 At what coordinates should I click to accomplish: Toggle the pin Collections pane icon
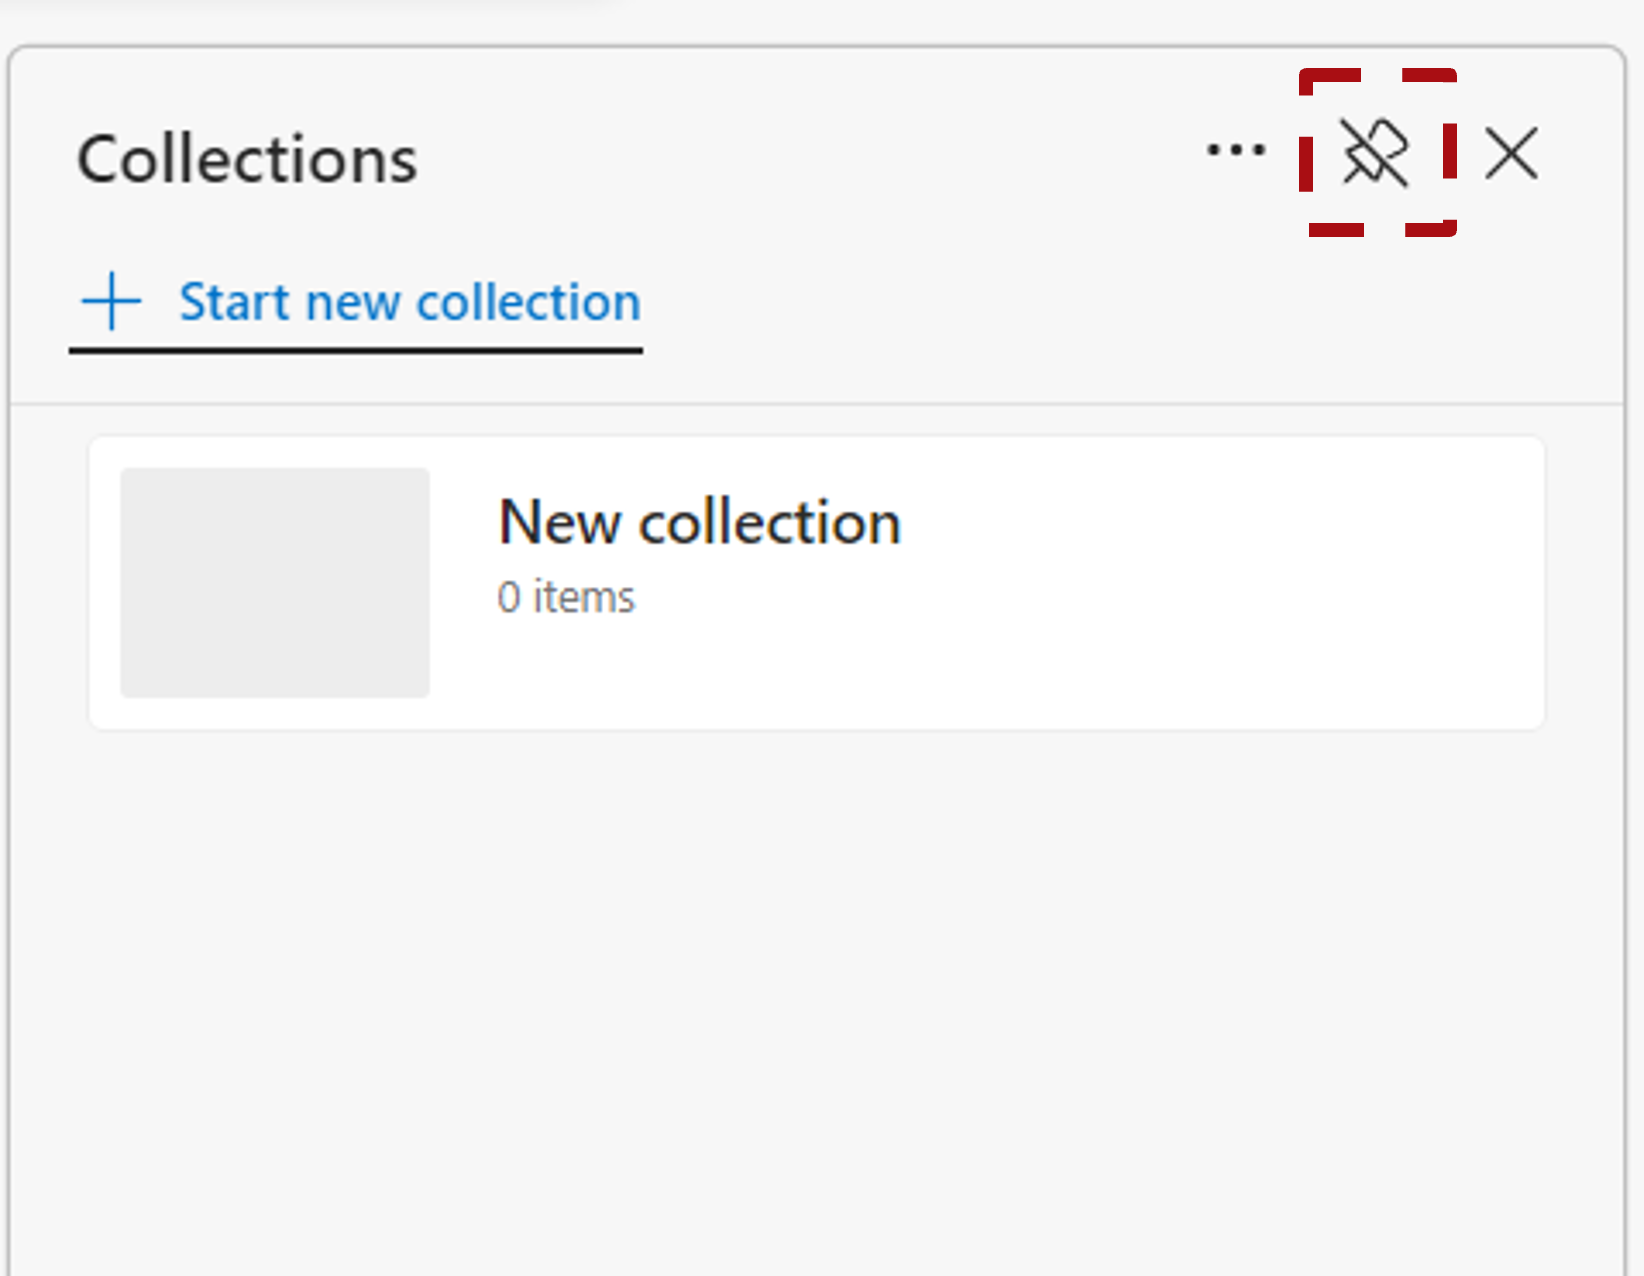(1375, 153)
